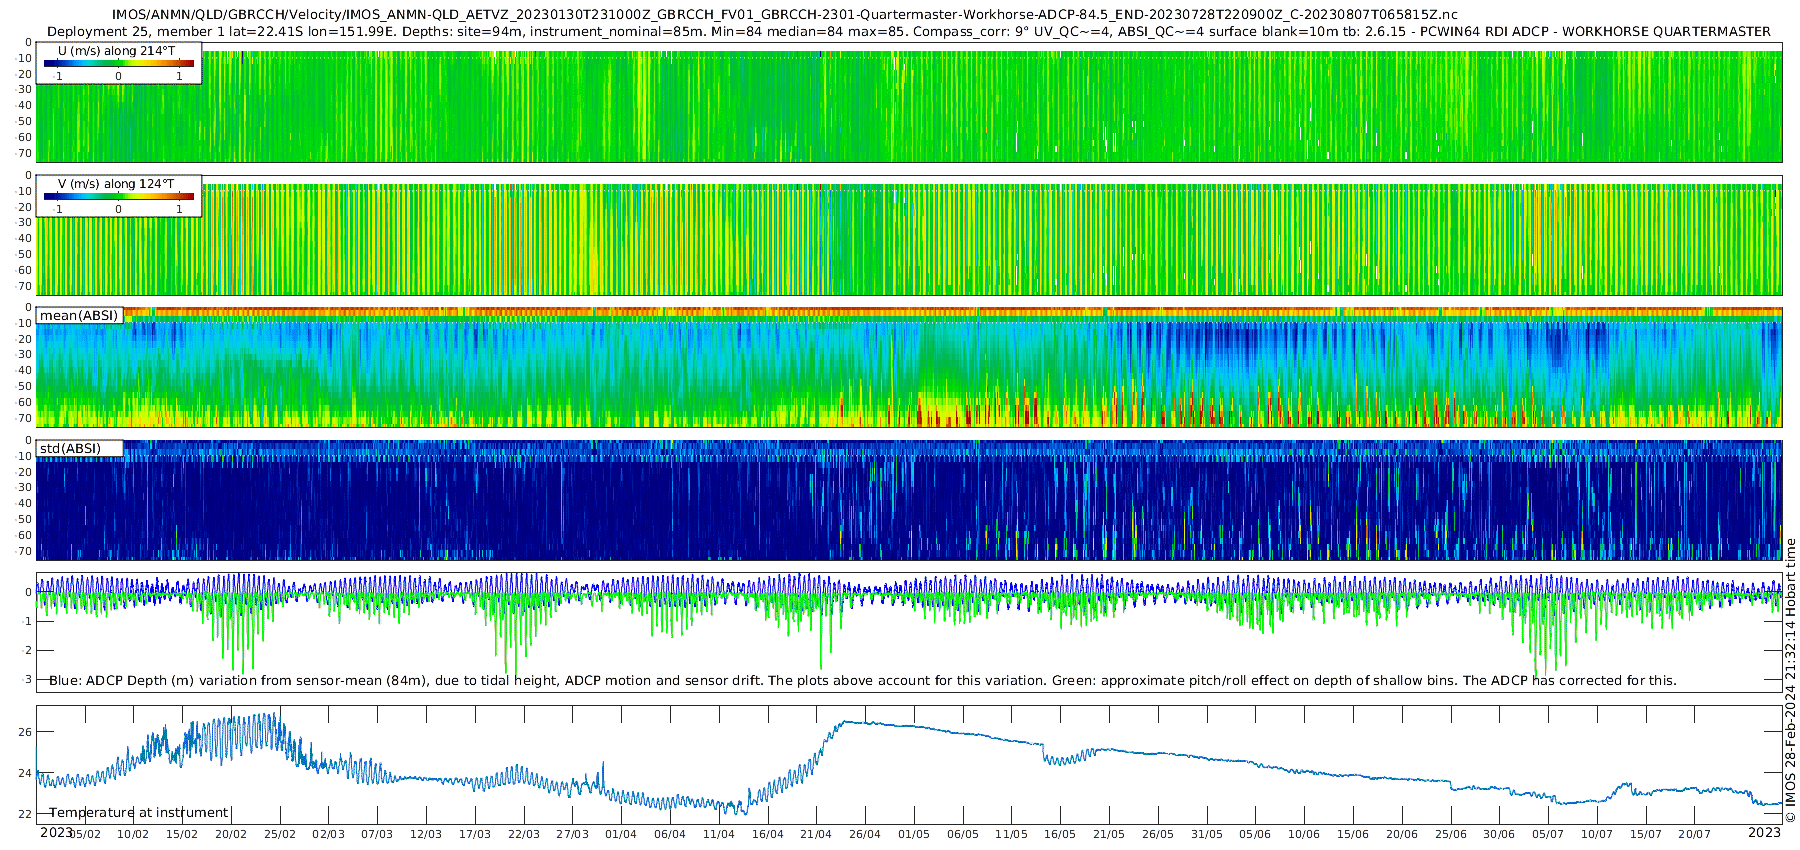Click the Deployment 25 metadata line

tap(908, 32)
